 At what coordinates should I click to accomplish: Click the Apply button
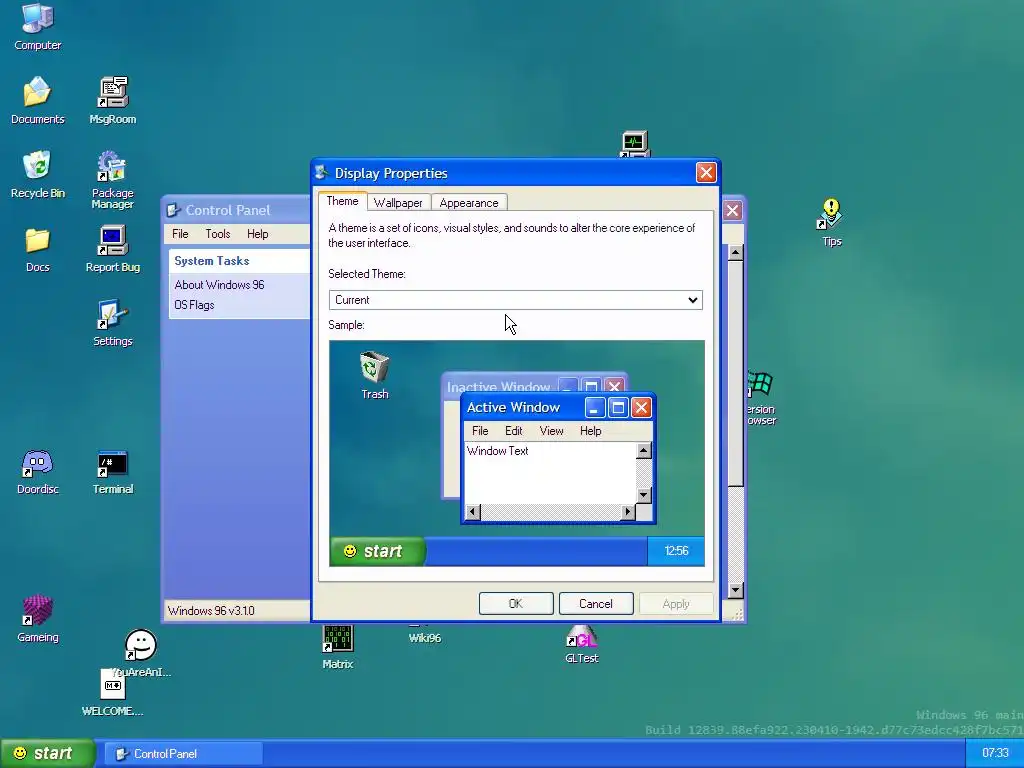[676, 603]
